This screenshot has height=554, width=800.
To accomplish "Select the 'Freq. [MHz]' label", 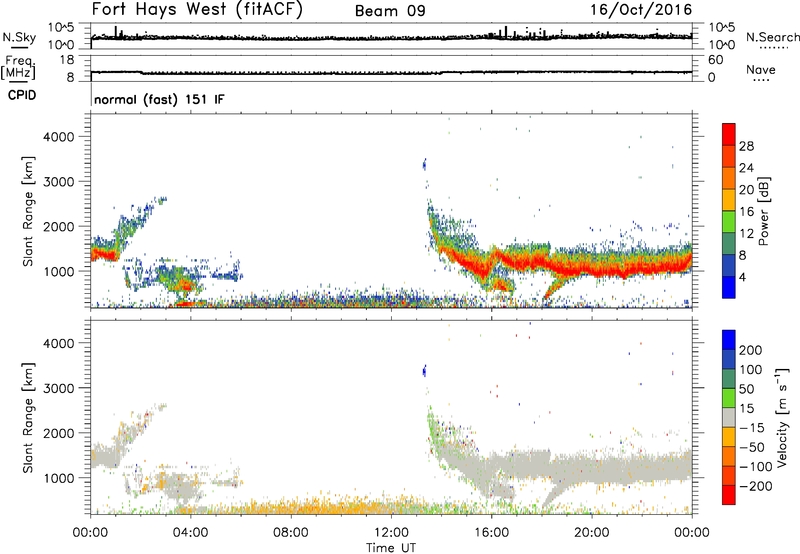I will (18, 67).
